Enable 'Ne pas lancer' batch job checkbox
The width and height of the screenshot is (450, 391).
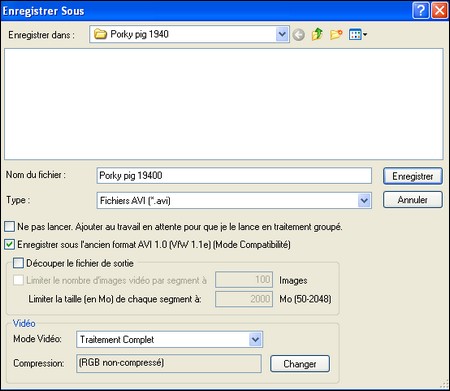point(9,227)
